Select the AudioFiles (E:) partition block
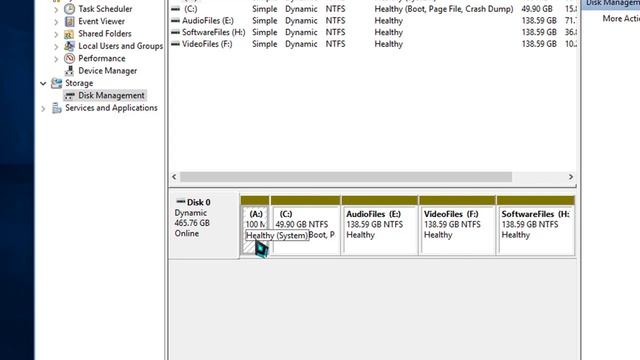This screenshot has height=360, width=640. pyautogui.click(x=380, y=226)
